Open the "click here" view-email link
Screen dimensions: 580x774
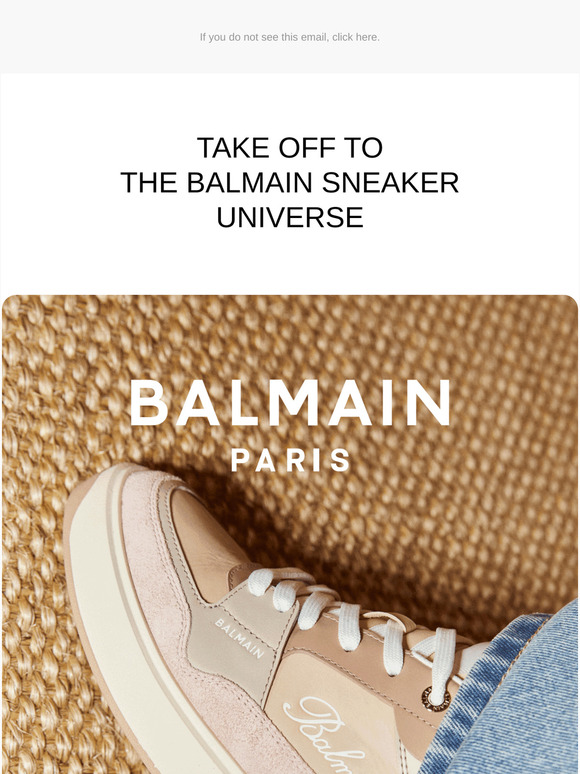tap(355, 37)
